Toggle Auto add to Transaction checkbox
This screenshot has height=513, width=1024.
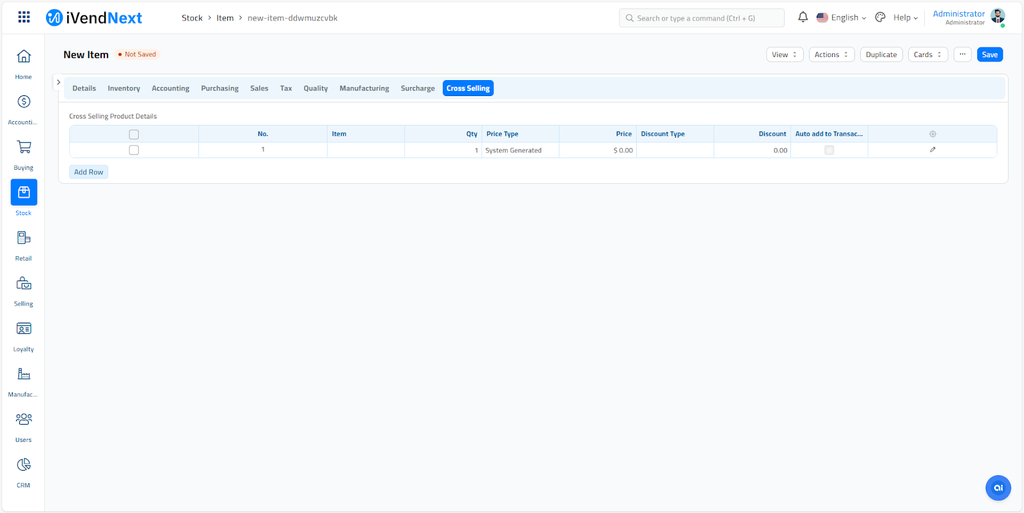[829, 150]
